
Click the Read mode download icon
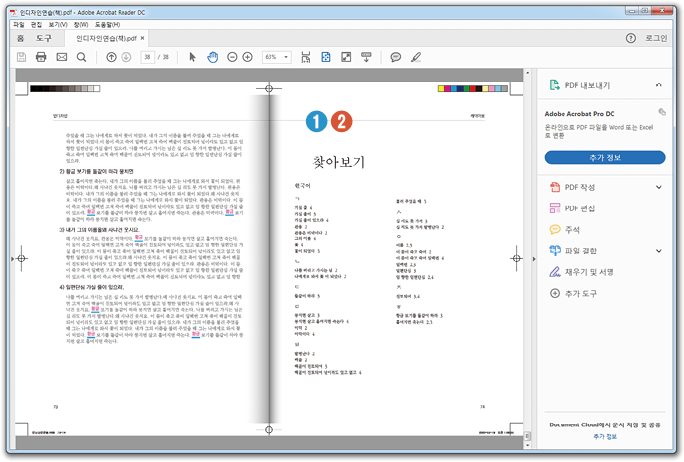coord(366,57)
